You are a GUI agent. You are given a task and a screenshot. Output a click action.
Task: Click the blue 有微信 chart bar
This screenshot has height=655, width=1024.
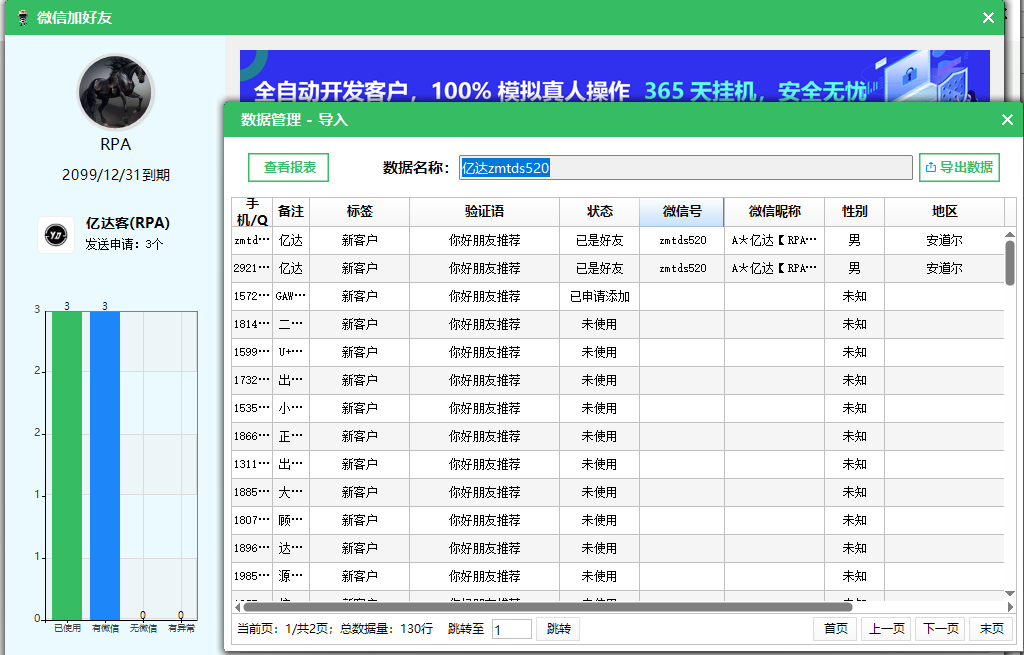coord(105,465)
